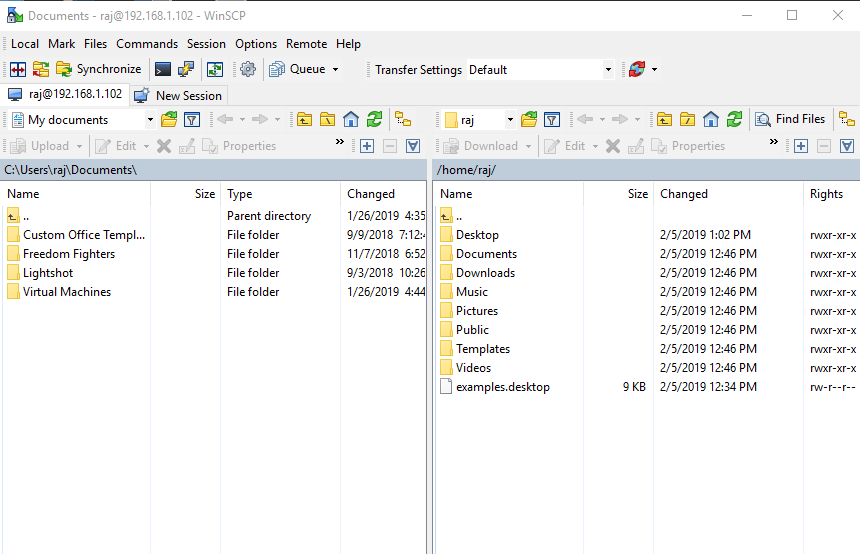
Task: Click the local Invert Selection icon
Action: tap(413, 146)
